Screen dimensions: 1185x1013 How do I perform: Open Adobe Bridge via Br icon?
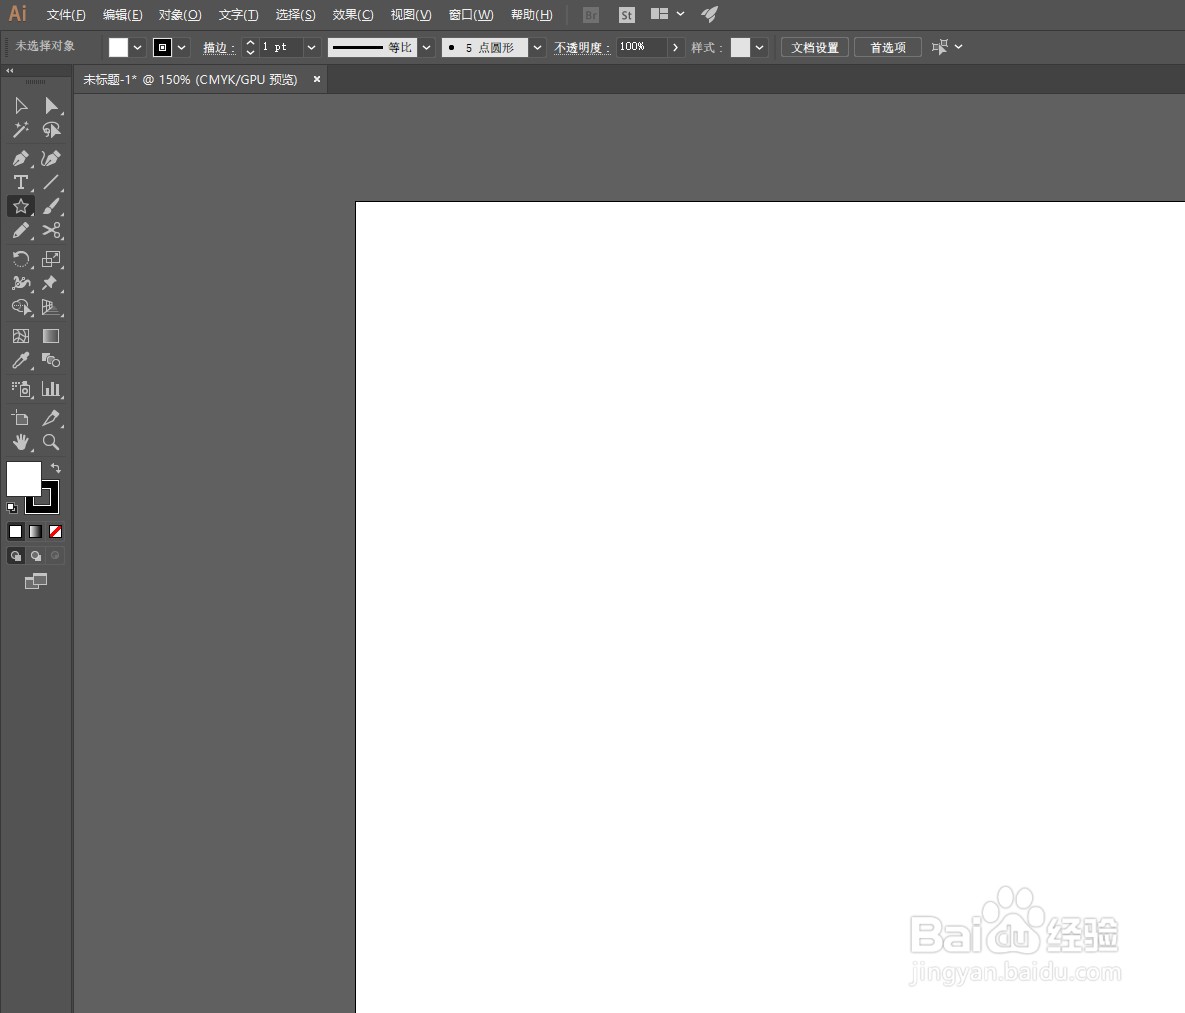coord(591,14)
